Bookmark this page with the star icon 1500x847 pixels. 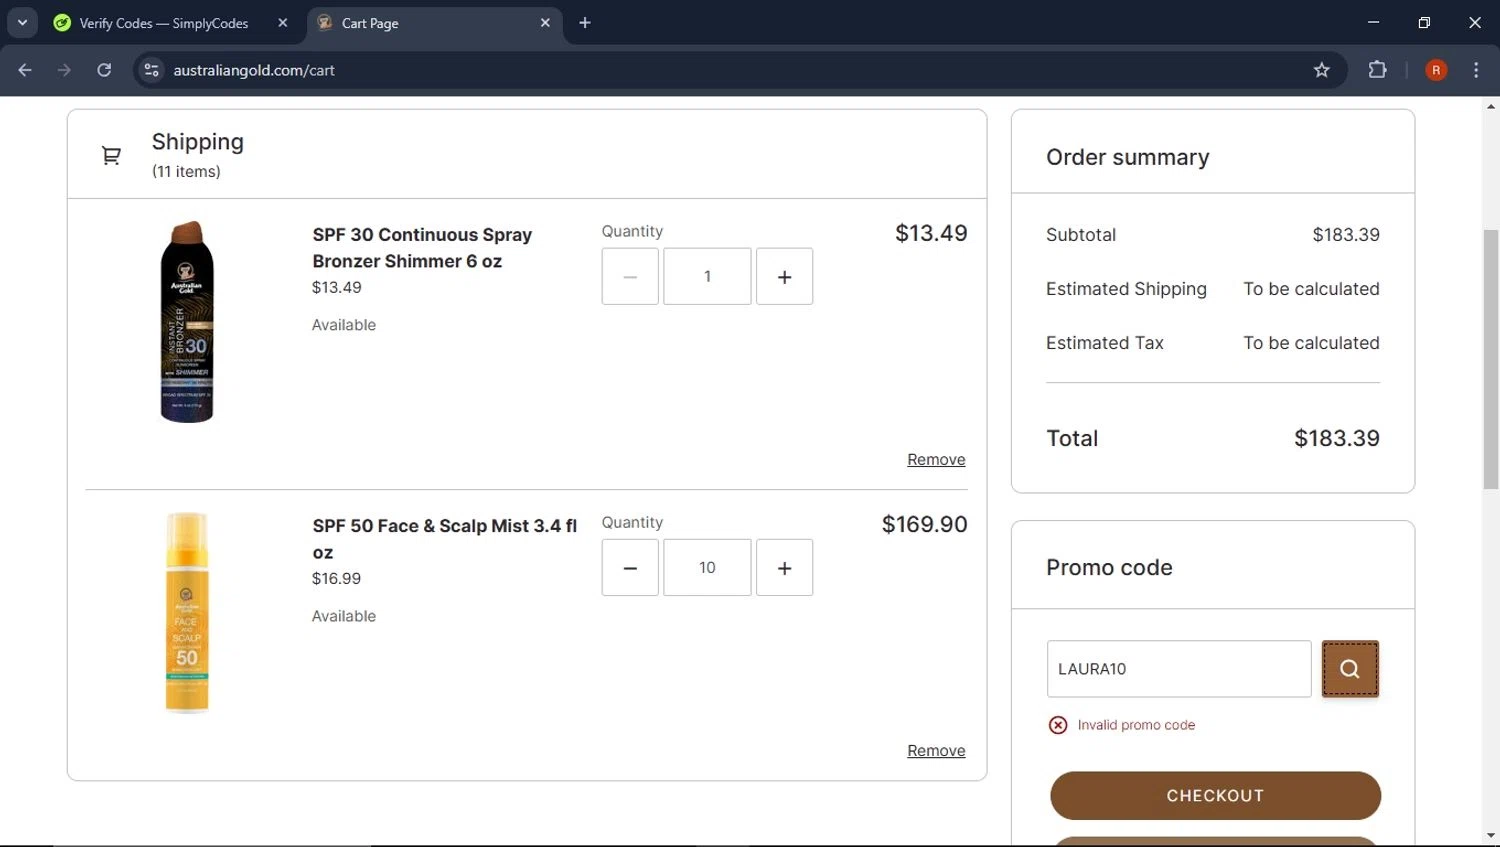pyautogui.click(x=1322, y=70)
